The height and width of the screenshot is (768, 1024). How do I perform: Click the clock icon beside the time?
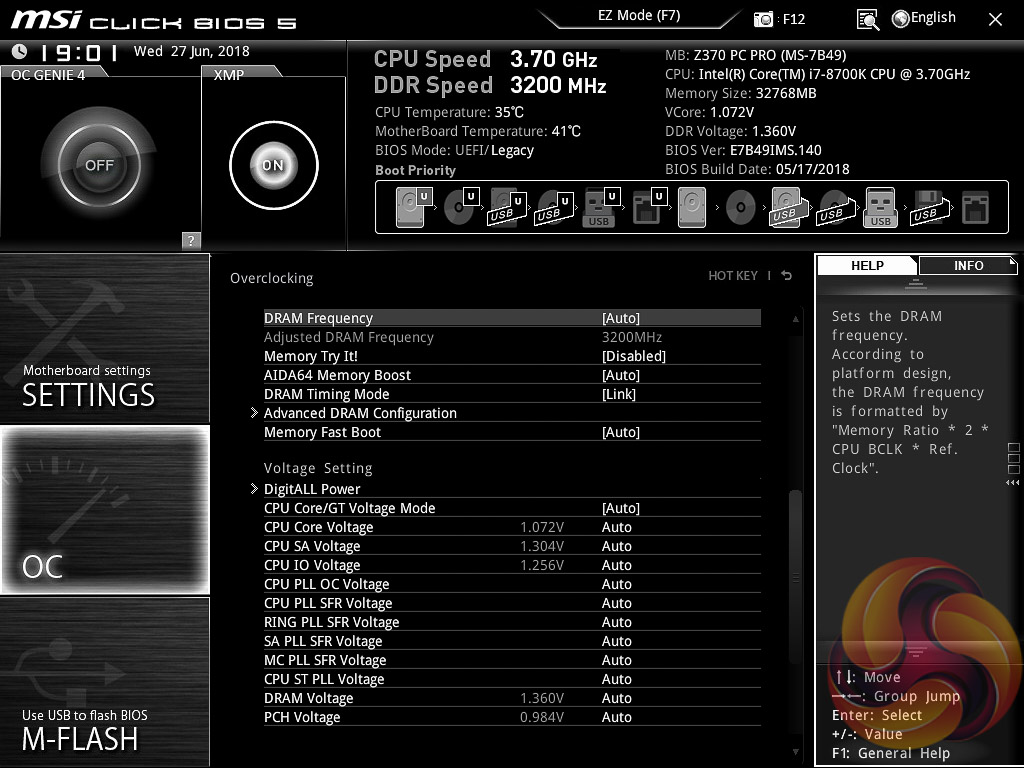pyautogui.click(x=20, y=51)
